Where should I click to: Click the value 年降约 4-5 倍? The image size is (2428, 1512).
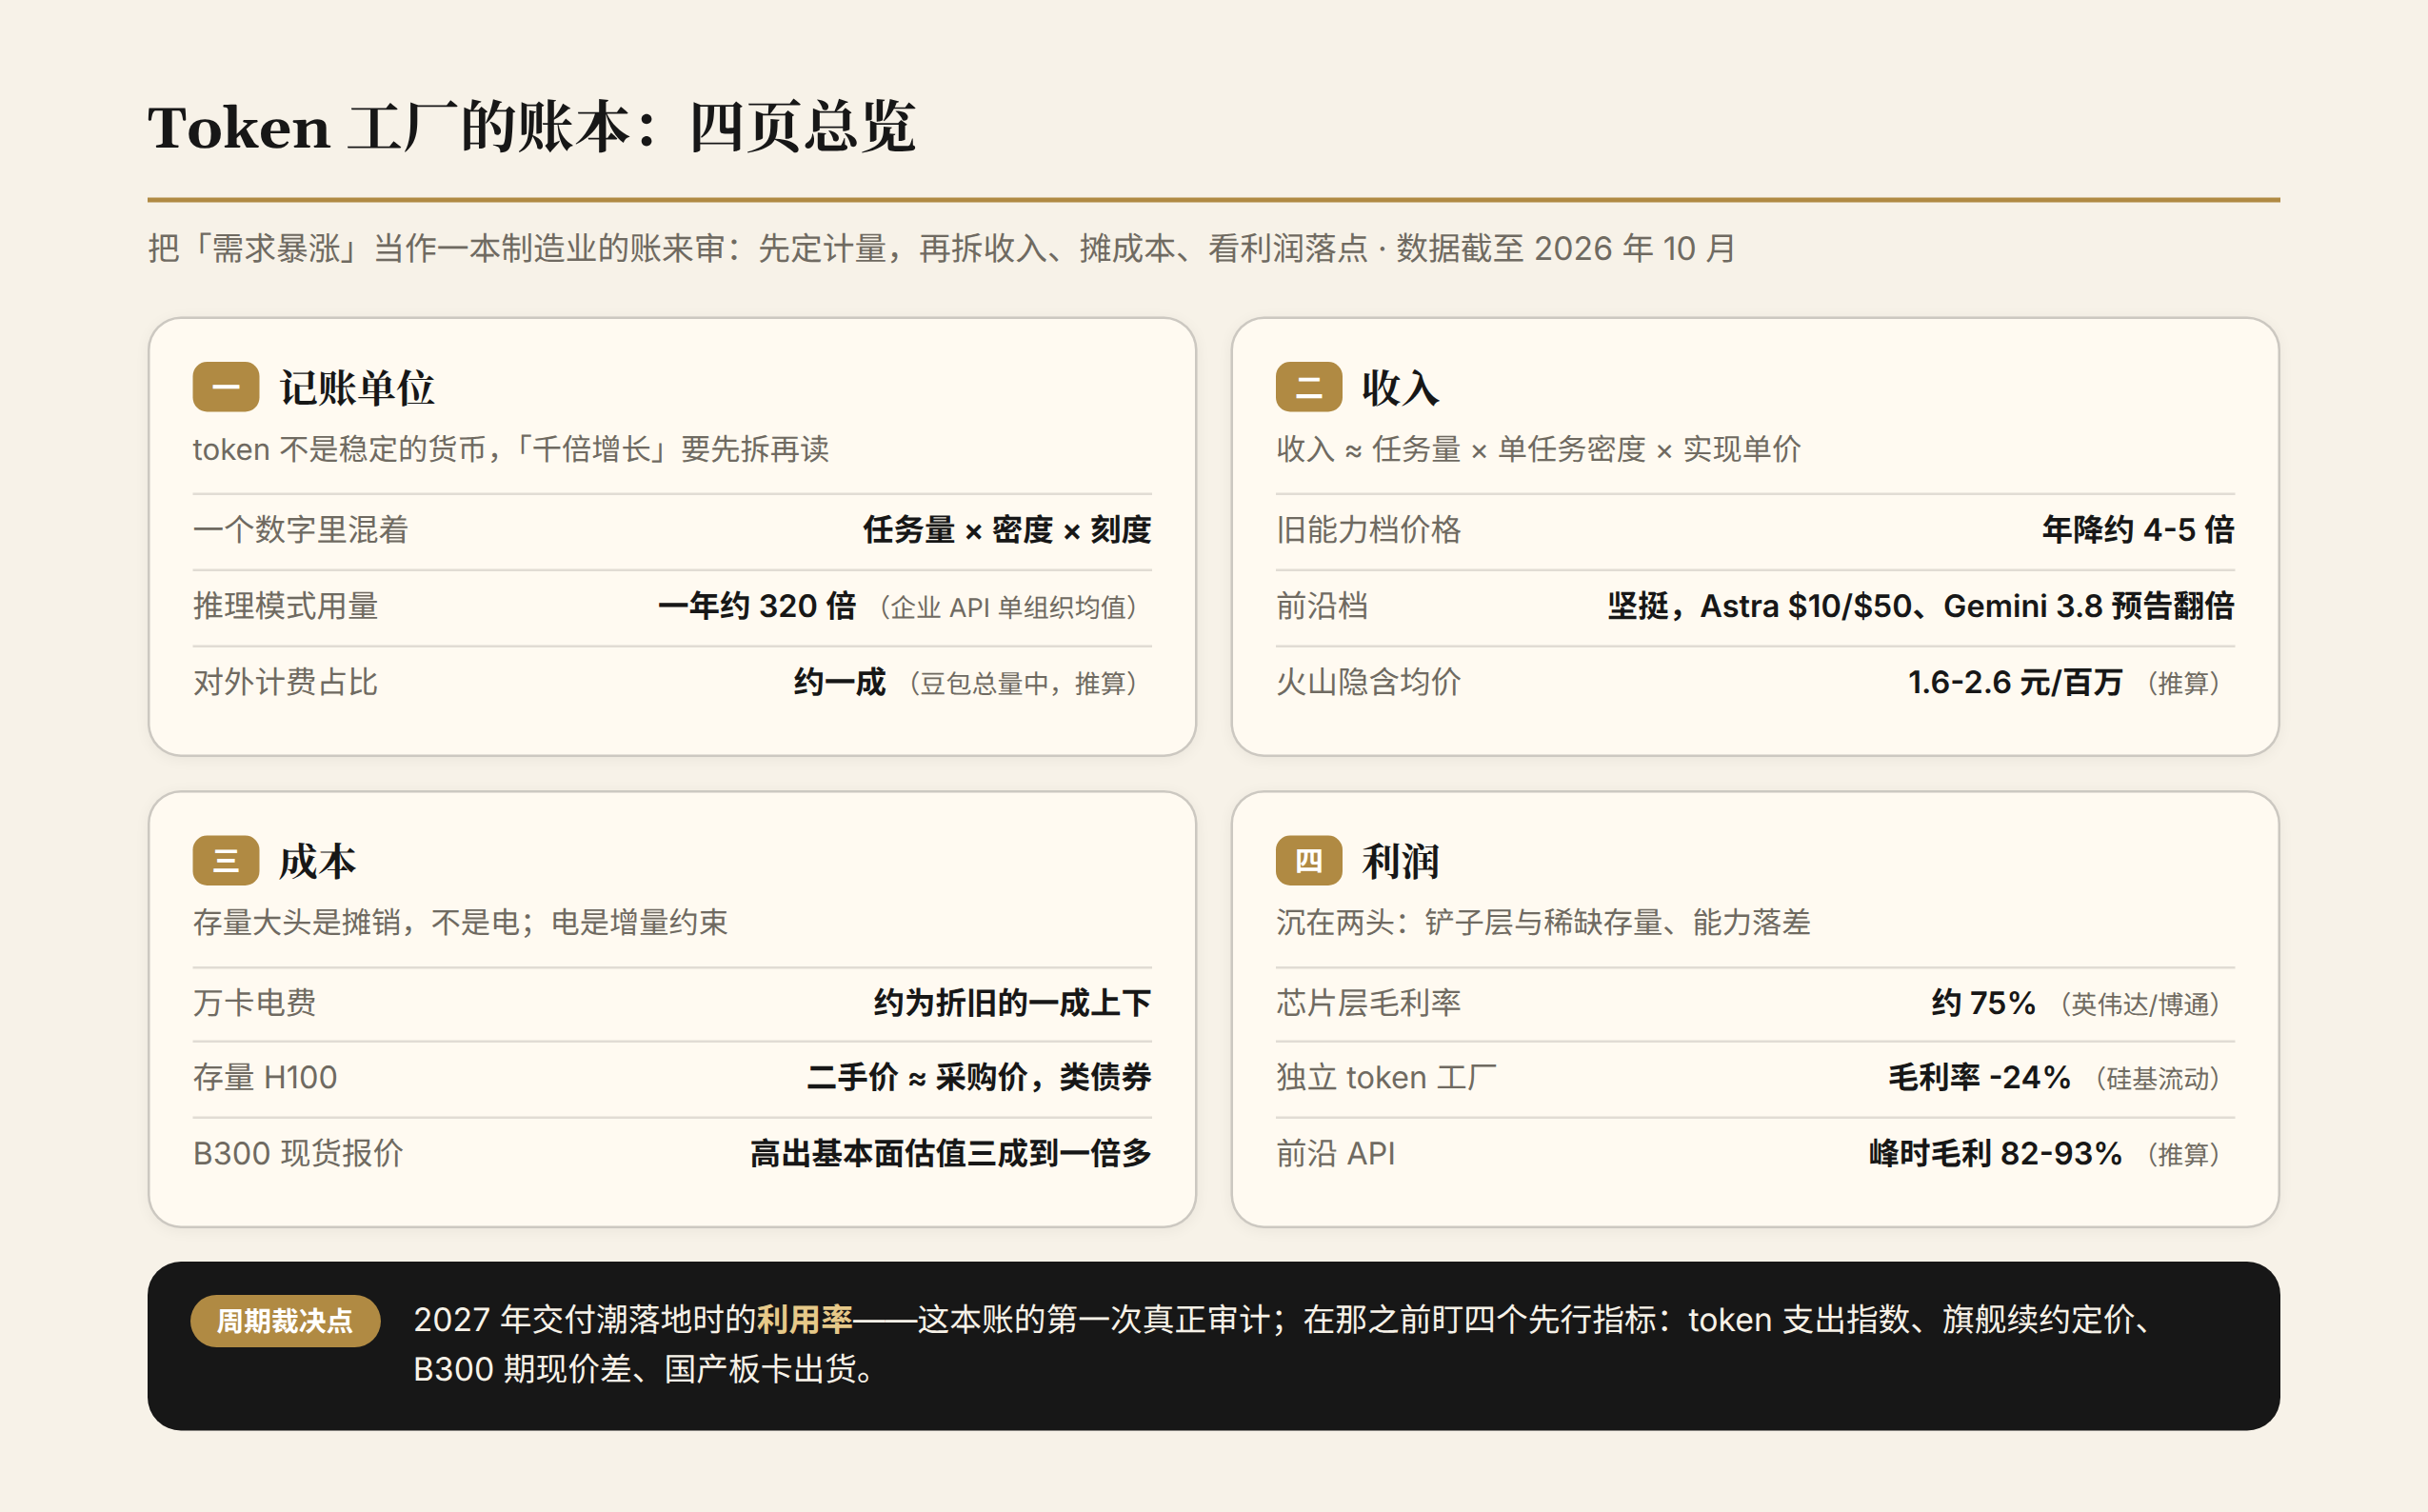[x=2138, y=529]
